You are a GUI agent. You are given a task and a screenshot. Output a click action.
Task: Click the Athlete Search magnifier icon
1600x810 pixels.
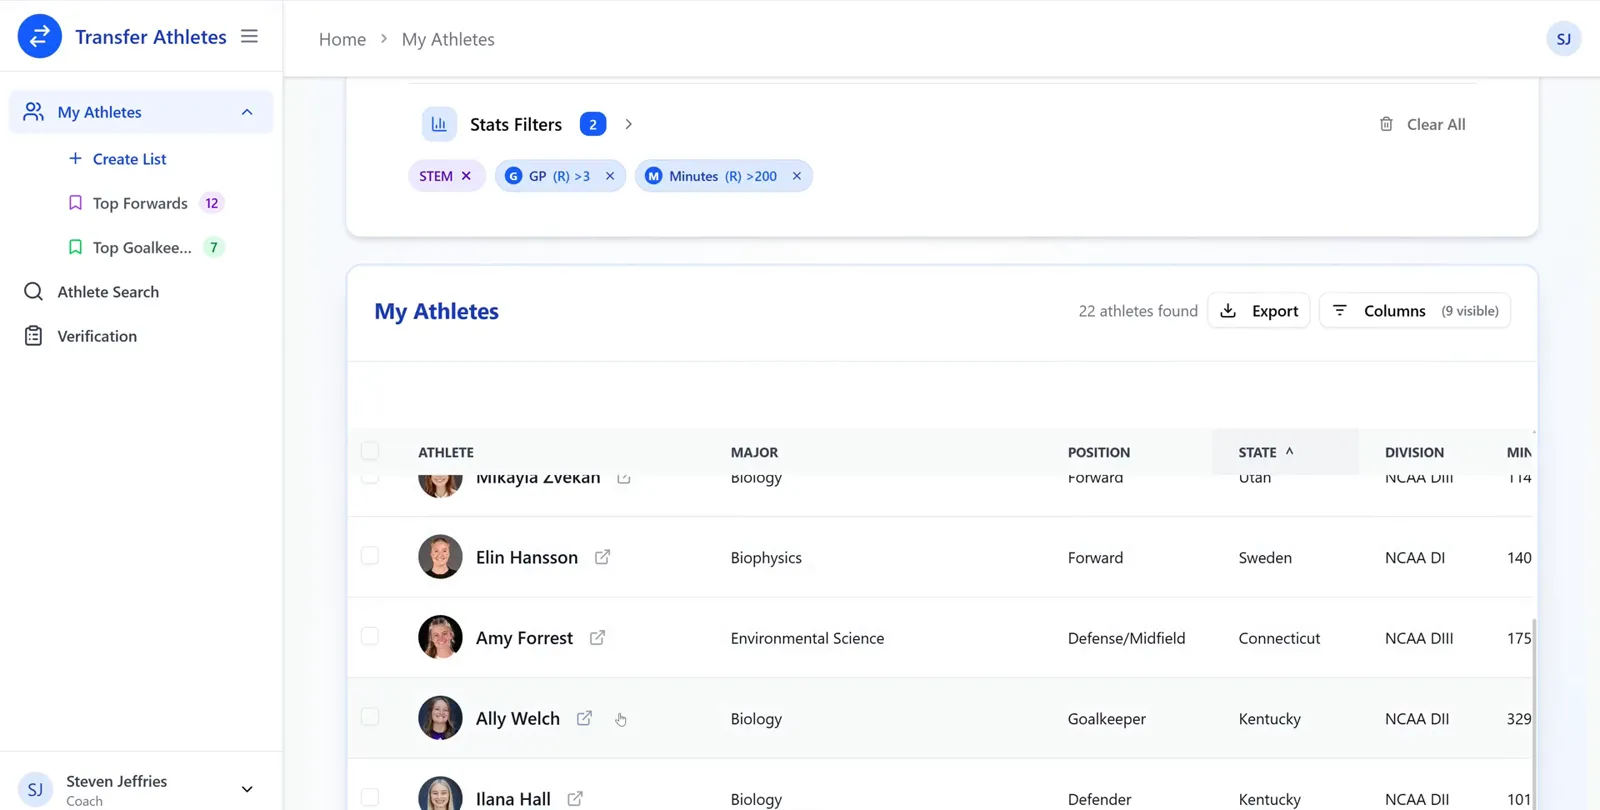pos(33,291)
